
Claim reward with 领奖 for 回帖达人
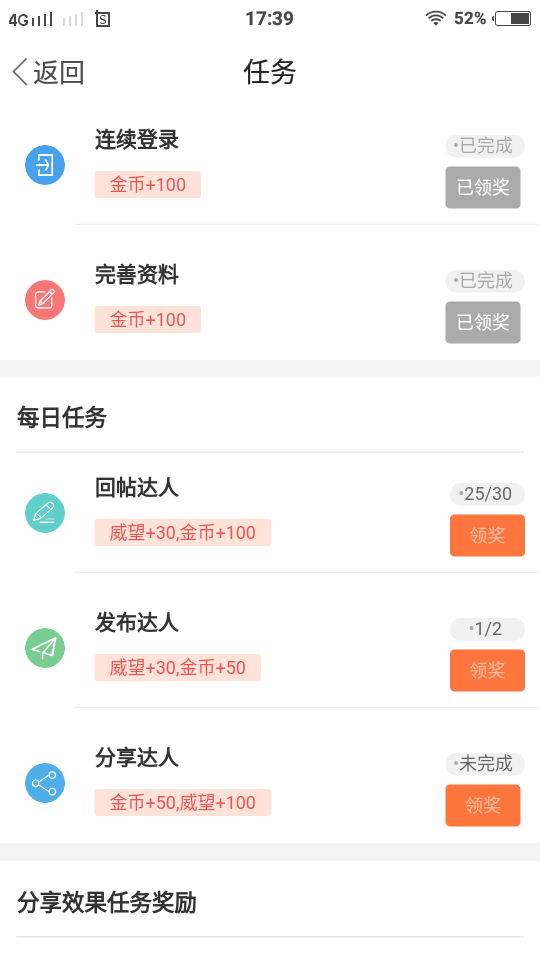487,535
